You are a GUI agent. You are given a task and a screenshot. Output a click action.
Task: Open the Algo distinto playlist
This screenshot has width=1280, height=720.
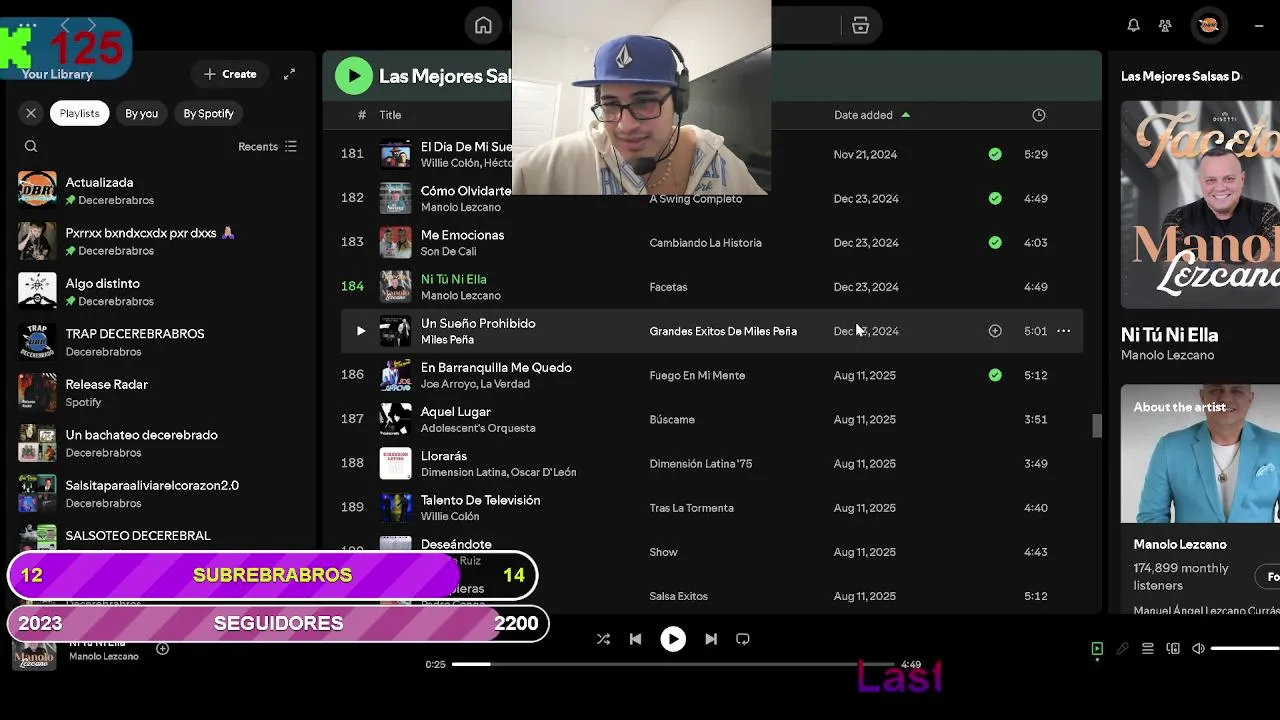pos(160,291)
